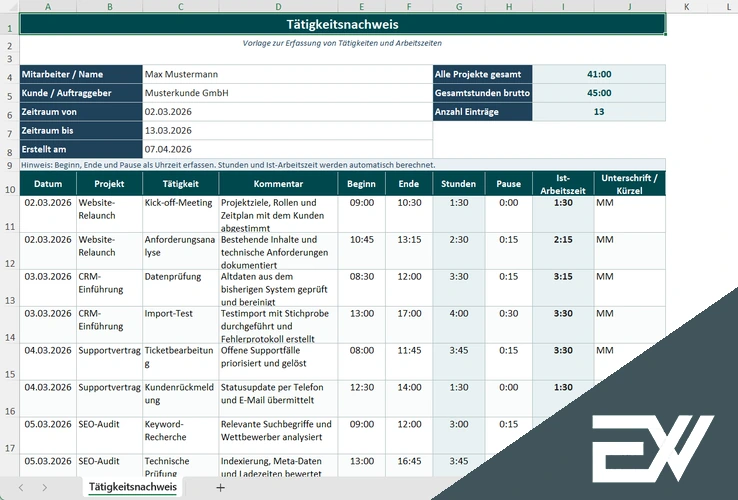Add a new sheet with plus icon
The height and width of the screenshot is (500, 738).
tap(220, 488)
